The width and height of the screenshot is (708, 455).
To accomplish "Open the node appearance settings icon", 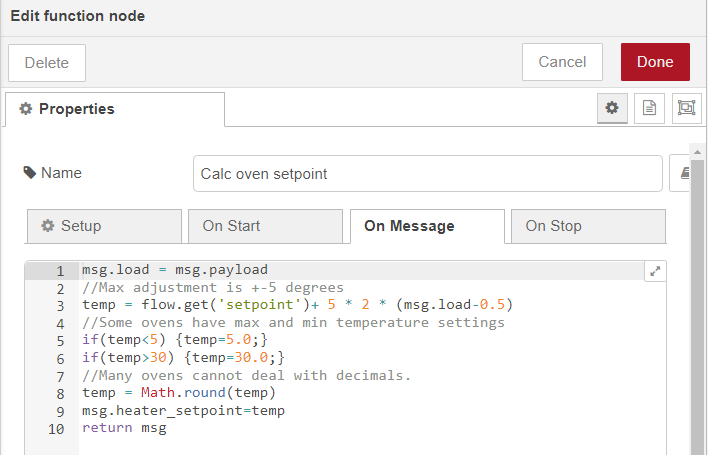I will 685,108.
